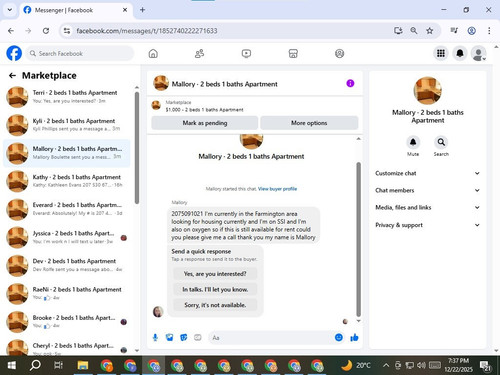This screenshot has height=375, width=500.
Task: Expand Media, files and links section
Action: point(428,207)
